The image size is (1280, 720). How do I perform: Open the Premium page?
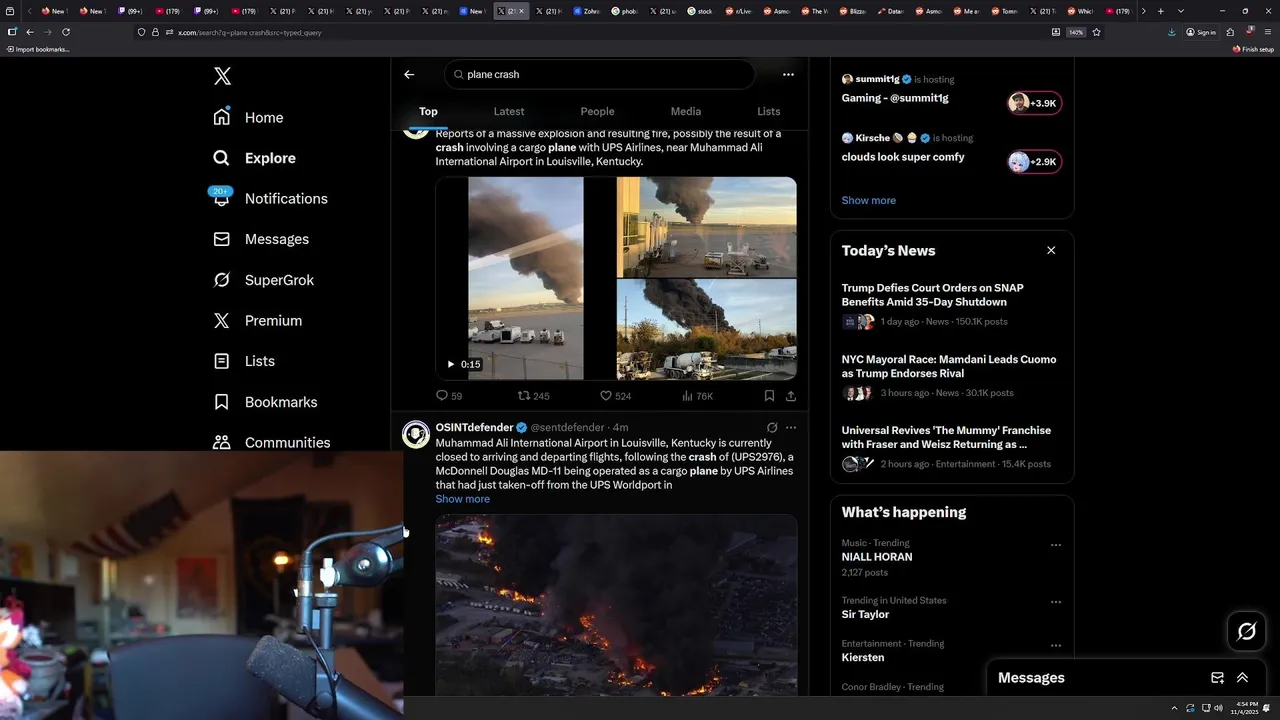pos(258,320)
